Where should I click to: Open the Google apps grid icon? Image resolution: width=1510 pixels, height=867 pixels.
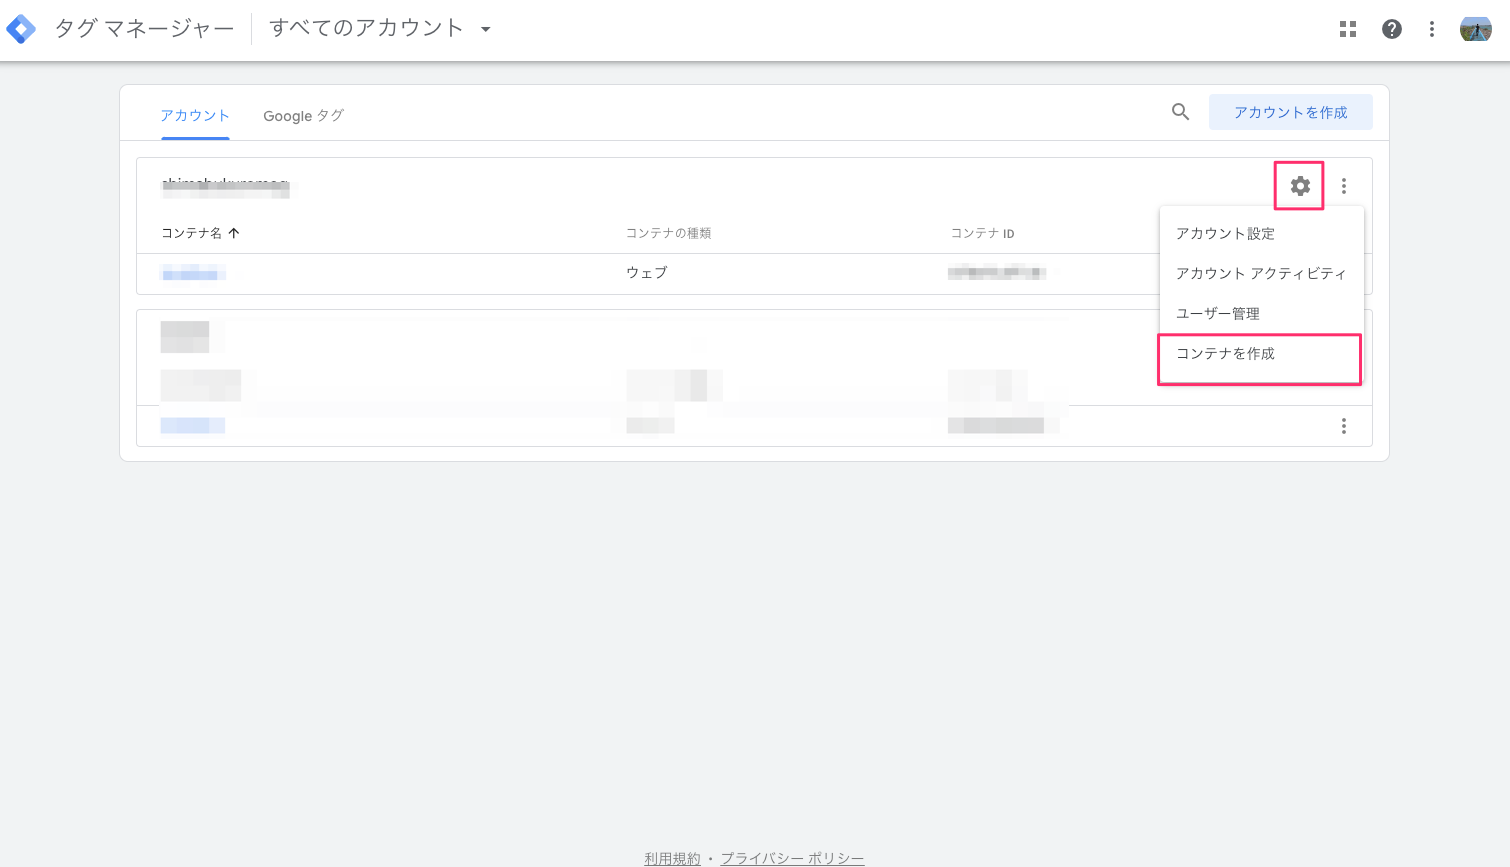pos(1348,29)
